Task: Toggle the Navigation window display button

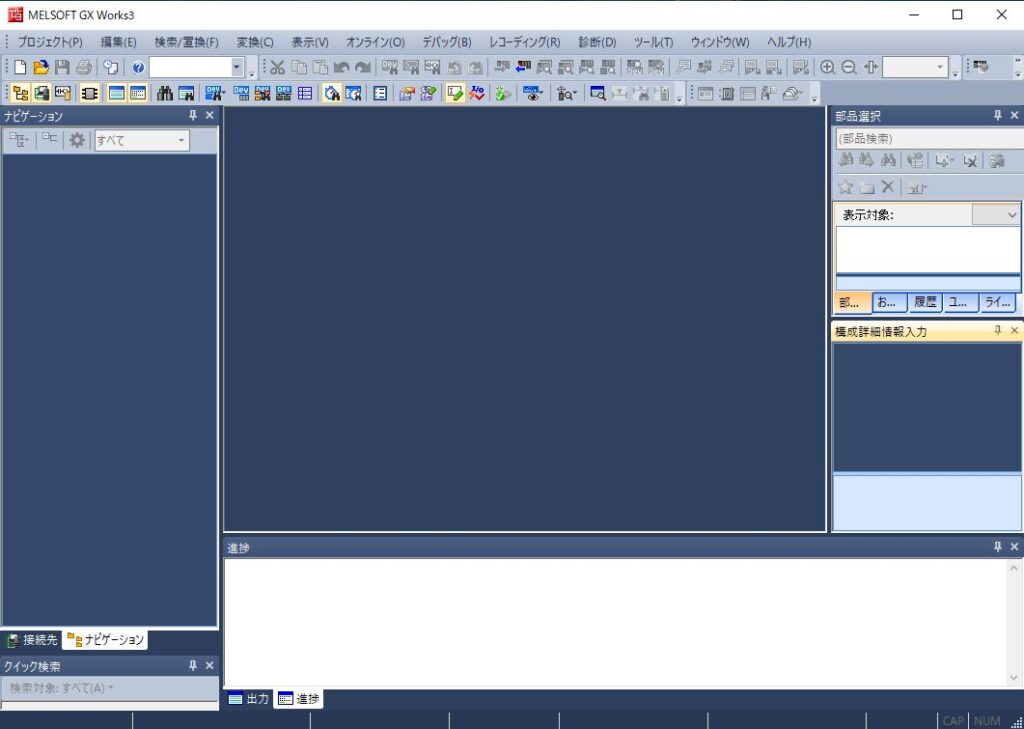Action: click(x=20, y=93)
